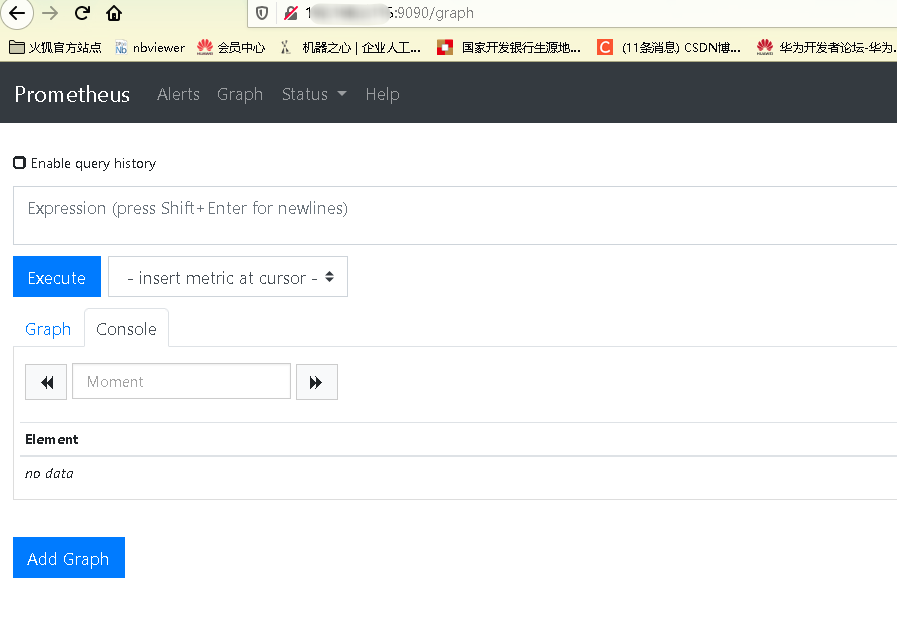The height and width of the screenshot is (639, 897).
Task: Open the 华为开发者论坛 bookmark
Action: pos(827,47)
